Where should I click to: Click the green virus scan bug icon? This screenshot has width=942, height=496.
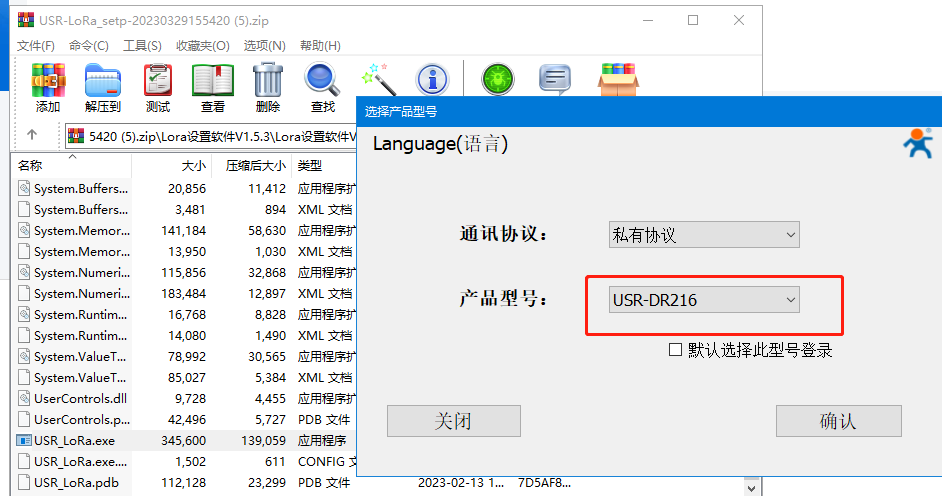(x=497, y=79)
